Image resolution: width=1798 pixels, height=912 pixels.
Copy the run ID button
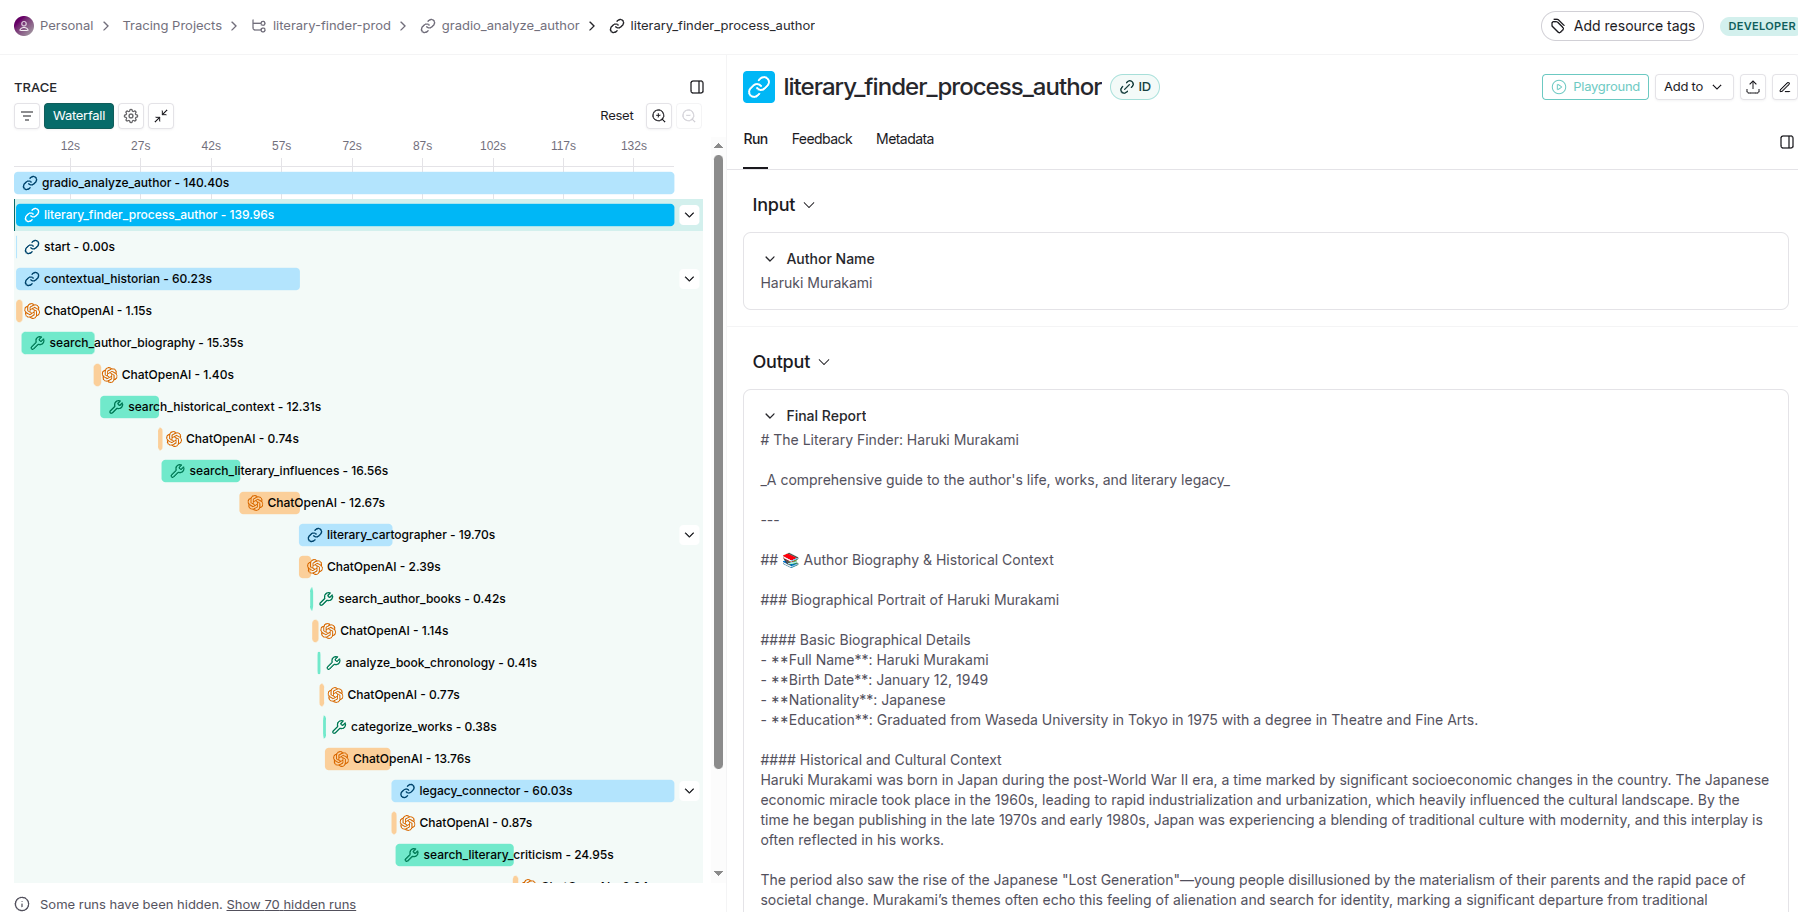(1134, 87)
